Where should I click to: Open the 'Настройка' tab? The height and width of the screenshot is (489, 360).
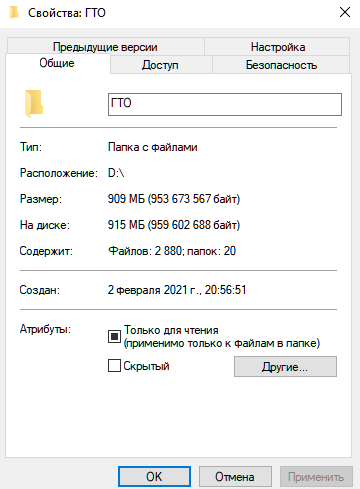click(277, 47)
